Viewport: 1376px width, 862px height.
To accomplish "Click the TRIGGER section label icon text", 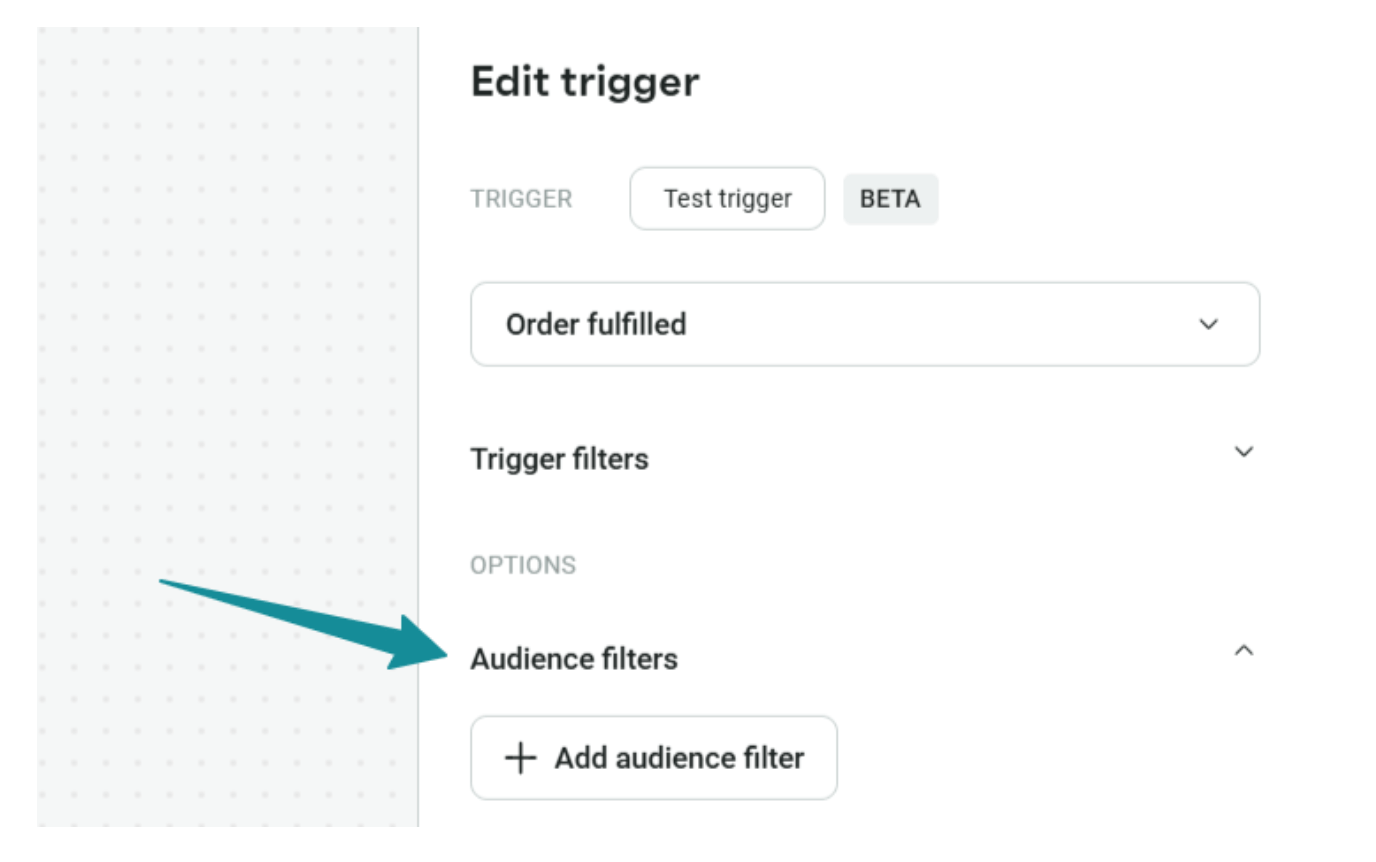I will point(521,198).
